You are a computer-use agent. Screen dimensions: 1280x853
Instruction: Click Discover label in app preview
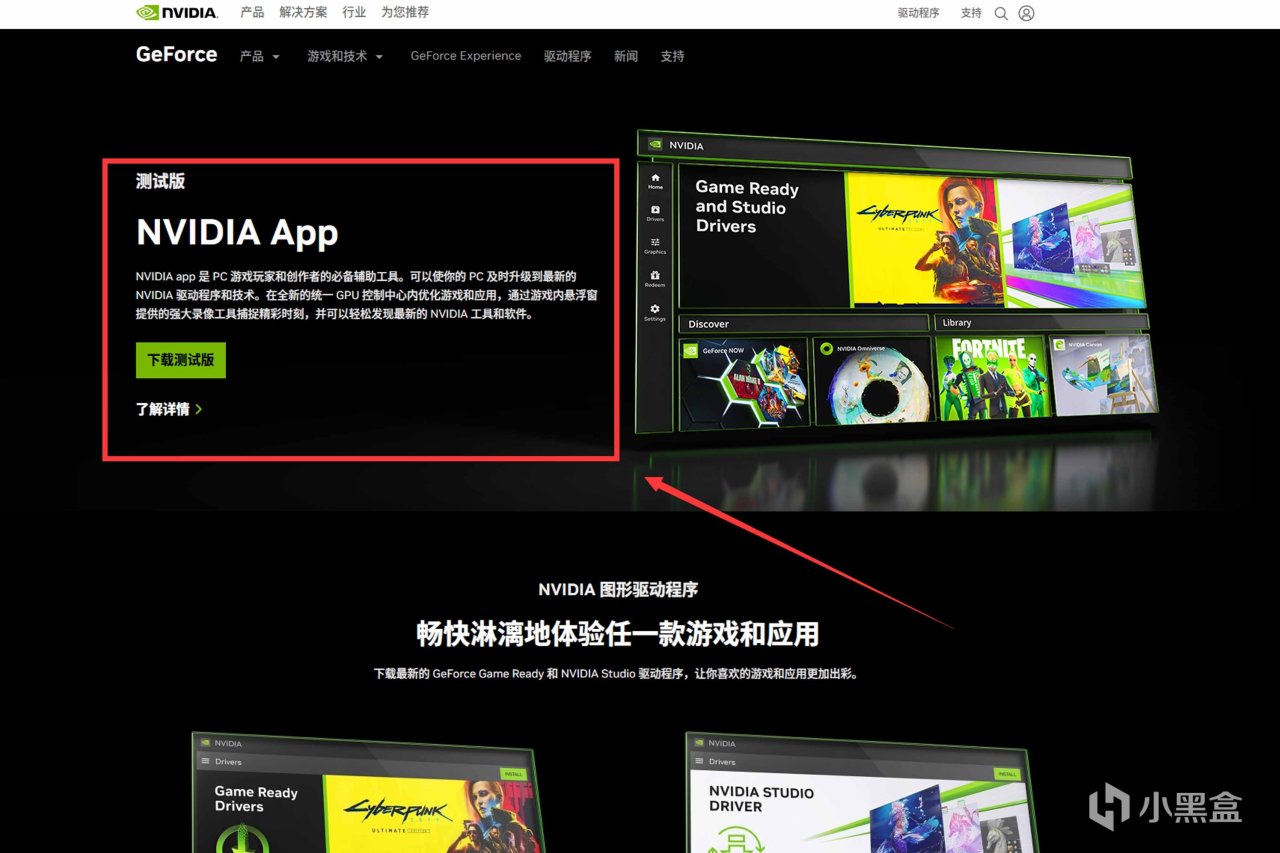coord(709,324)
